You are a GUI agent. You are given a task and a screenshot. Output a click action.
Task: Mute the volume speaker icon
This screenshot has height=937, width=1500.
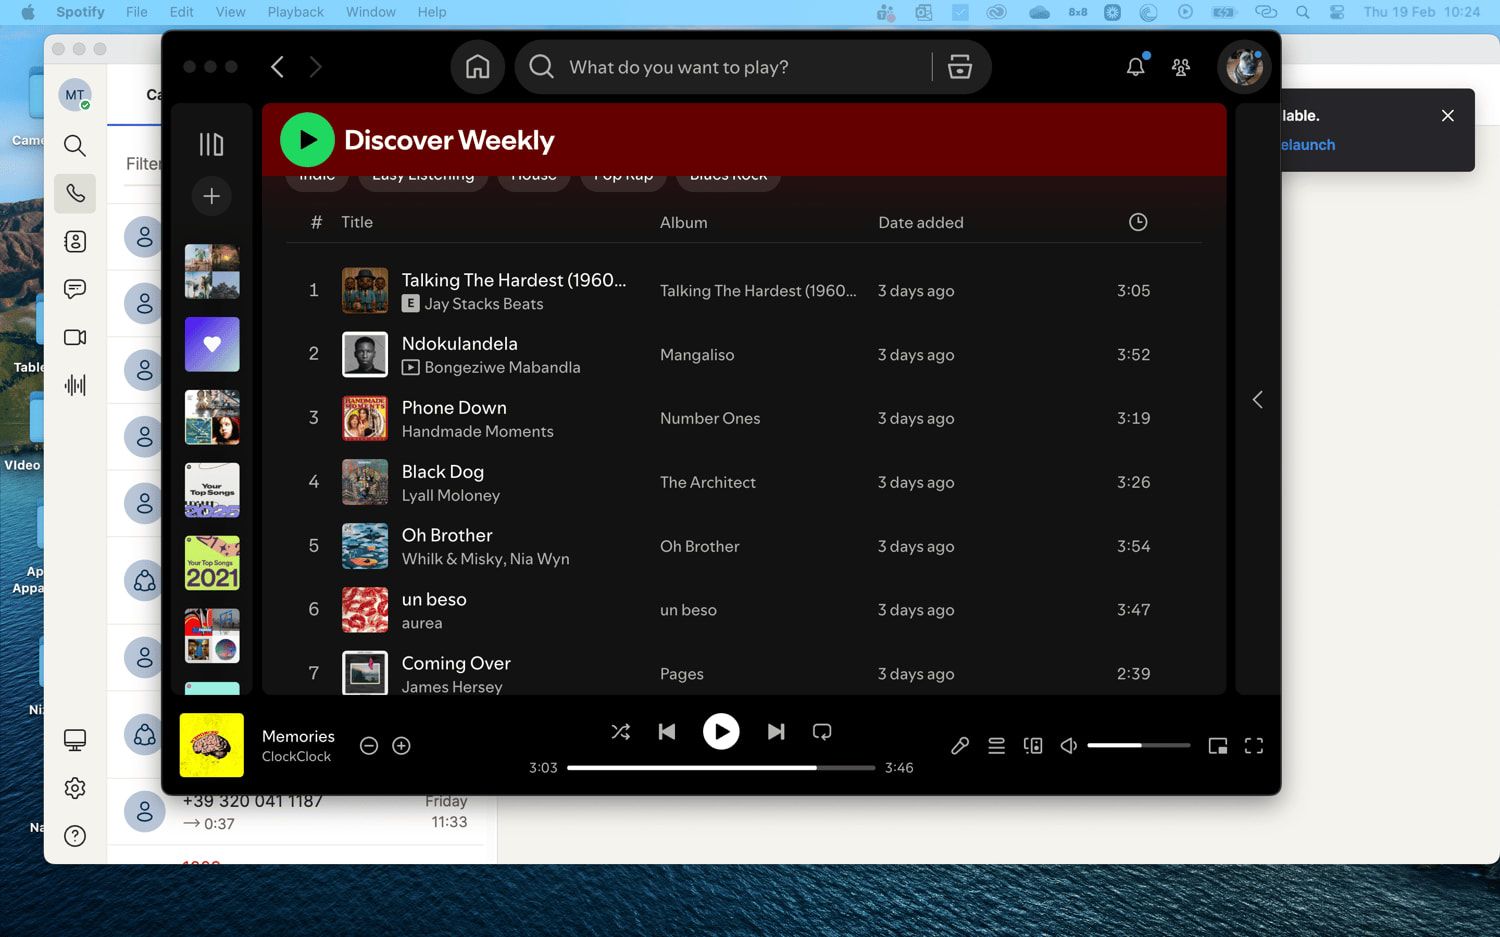click(1068, 746)
